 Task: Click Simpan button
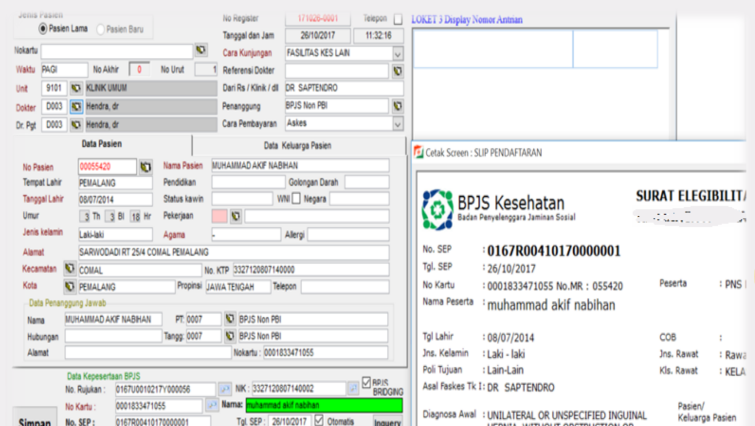click(35, 419)
